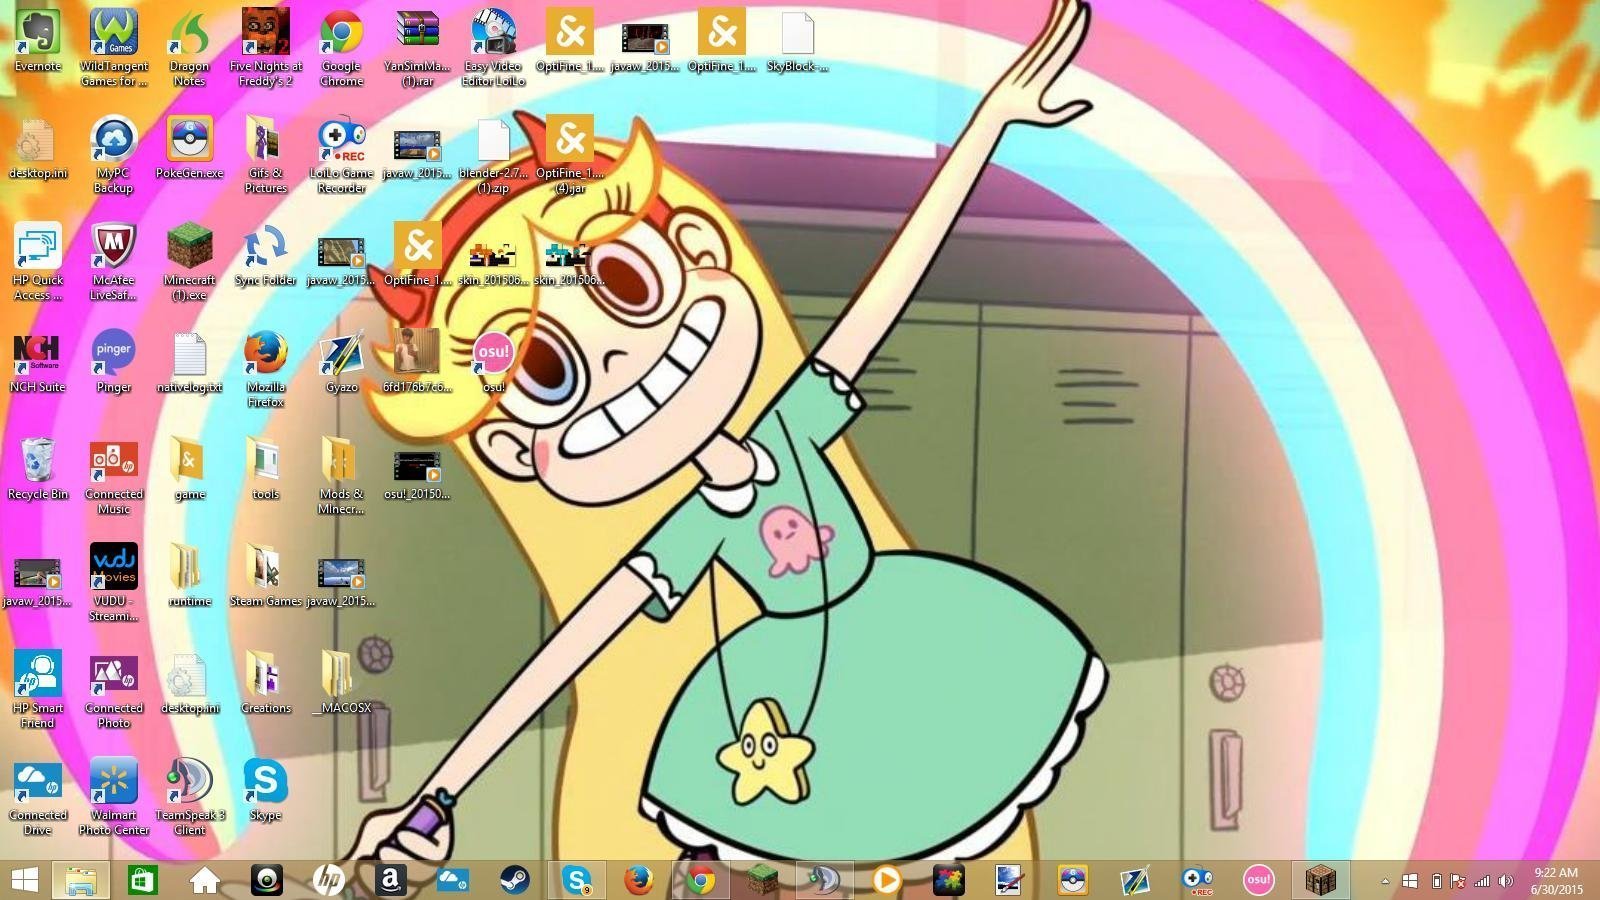
Task: Open the volume control in system tray
Action: pyautogui.click(x=1506, y=881)
